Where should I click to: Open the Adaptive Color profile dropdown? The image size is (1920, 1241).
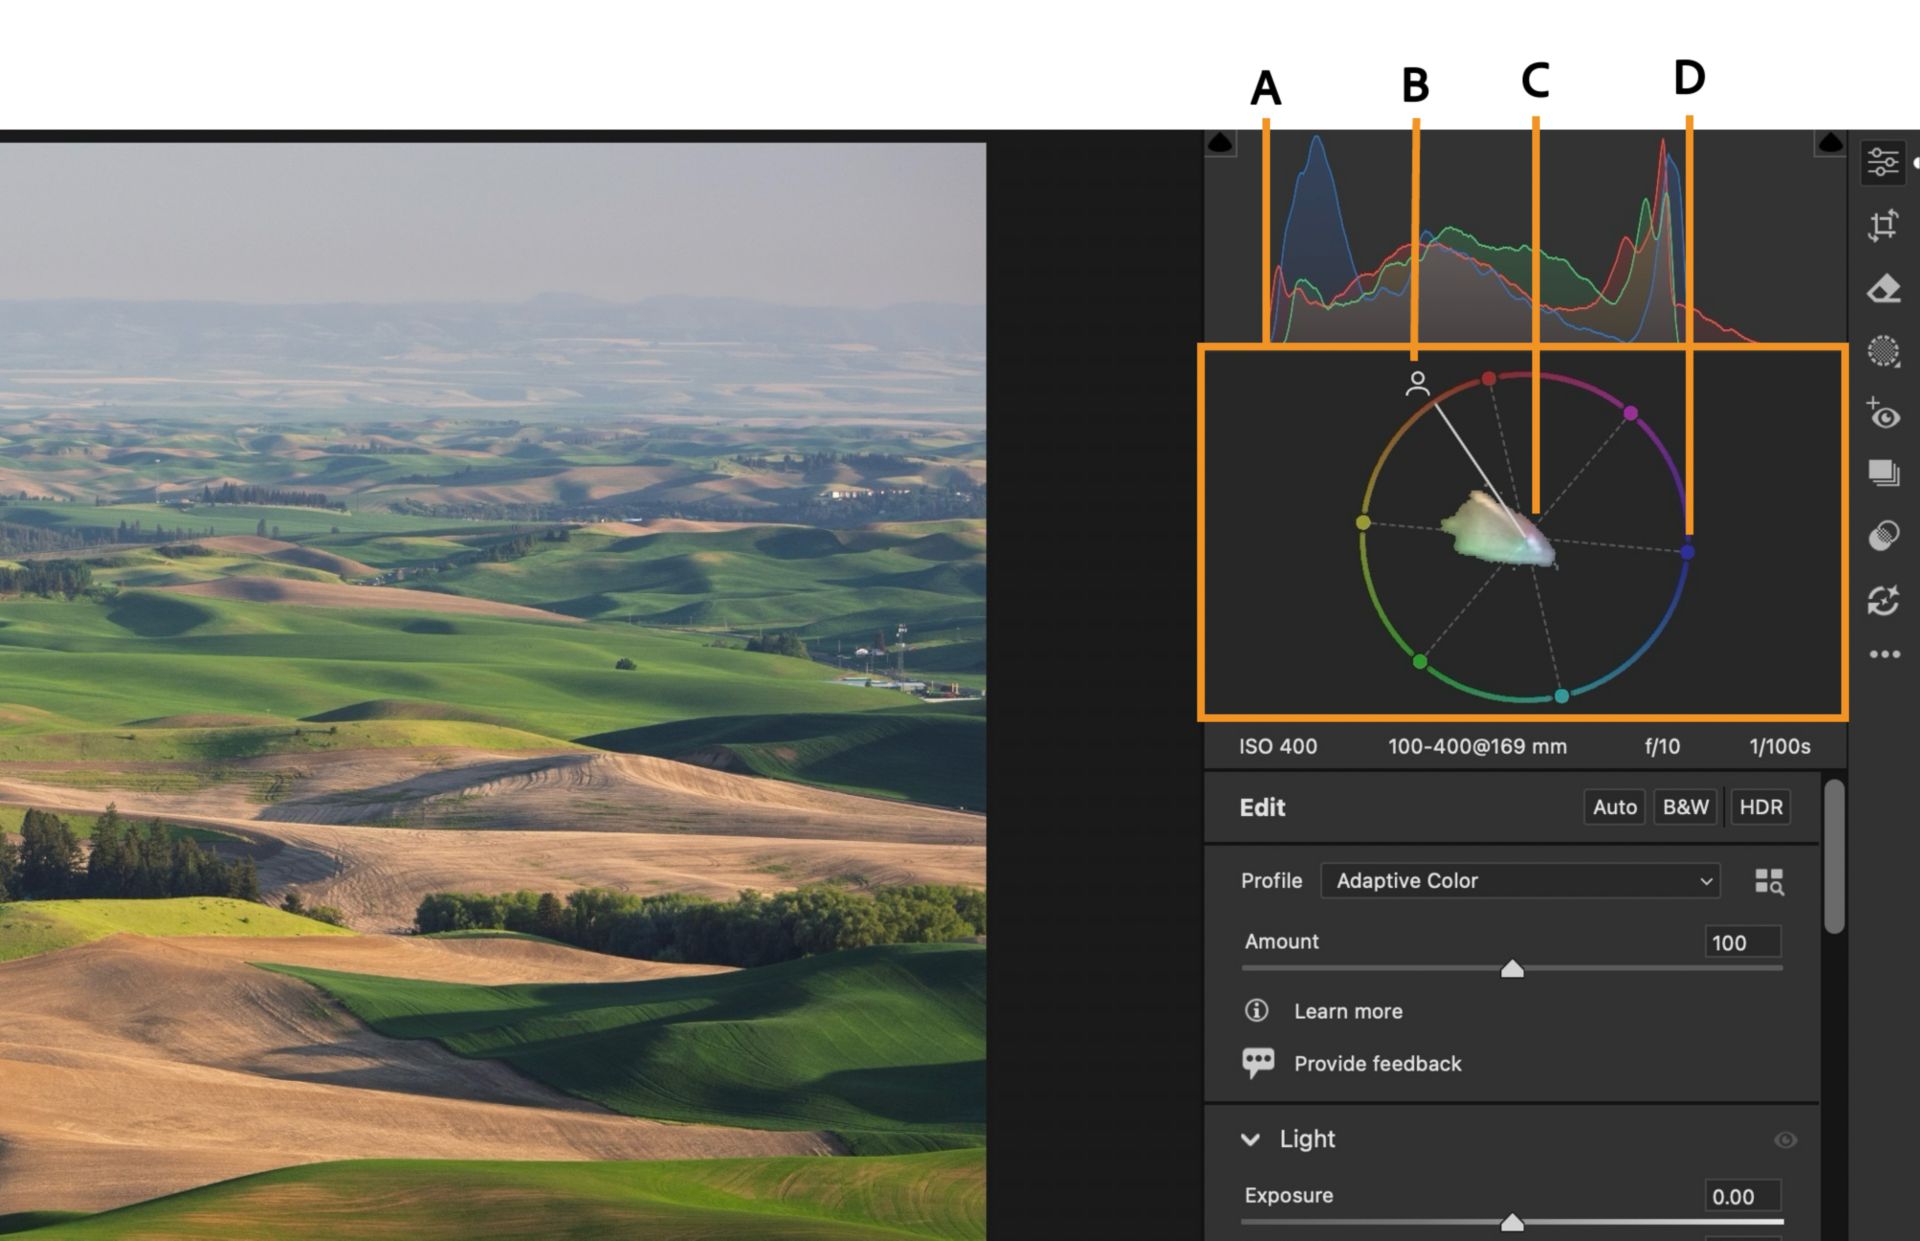point(1520,881)
